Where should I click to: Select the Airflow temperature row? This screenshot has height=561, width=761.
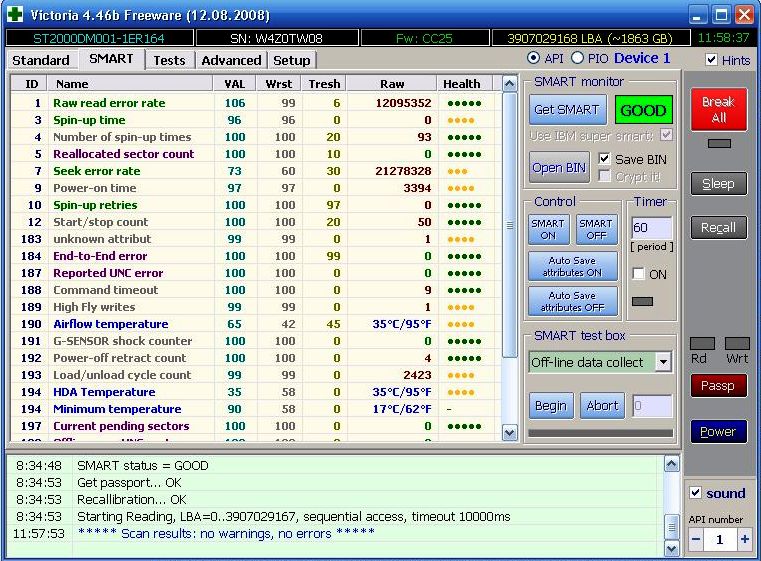[x=256, y=324]
